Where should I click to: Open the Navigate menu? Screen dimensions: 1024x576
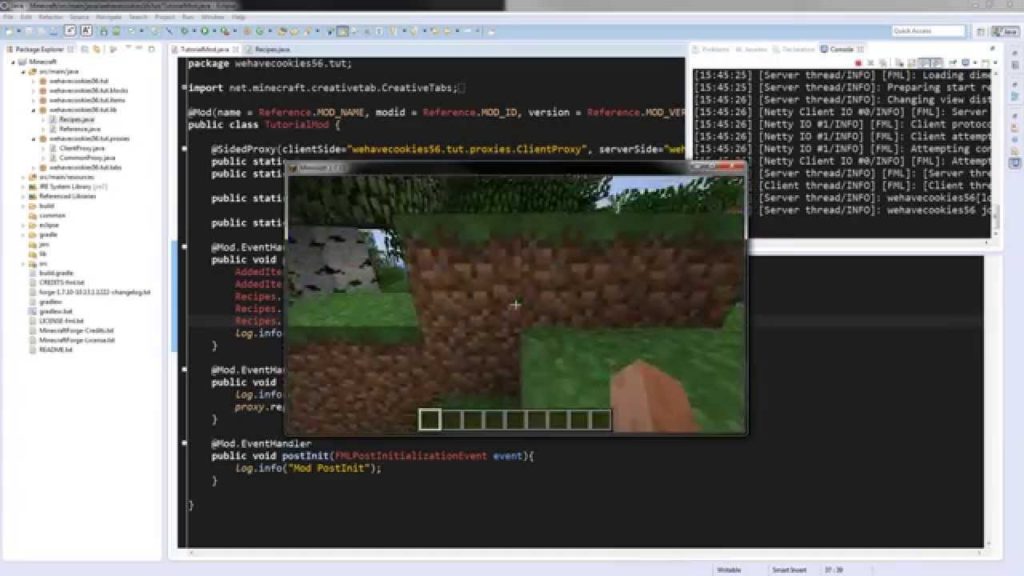(109, 17)
